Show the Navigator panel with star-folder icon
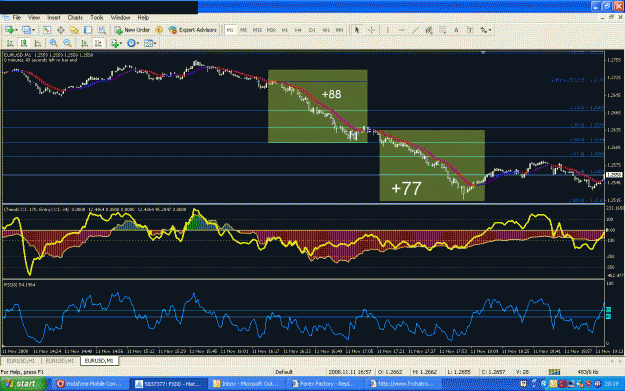The height and width of the screenshot is (391, 625). 74,30
